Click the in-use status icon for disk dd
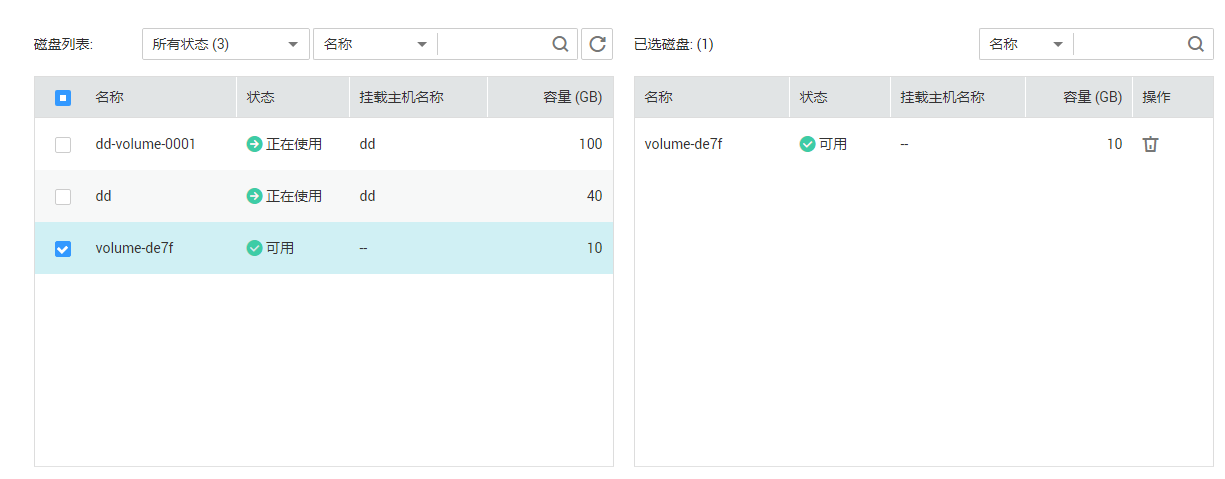Viewport: 1225px width, 479px height. click(255, 196)
